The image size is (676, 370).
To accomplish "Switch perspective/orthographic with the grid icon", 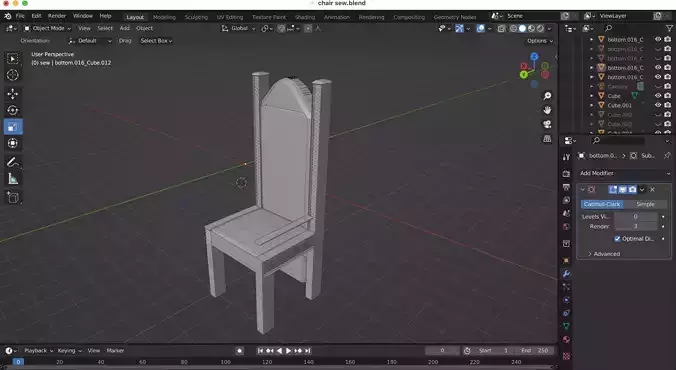I will (547, 138).
